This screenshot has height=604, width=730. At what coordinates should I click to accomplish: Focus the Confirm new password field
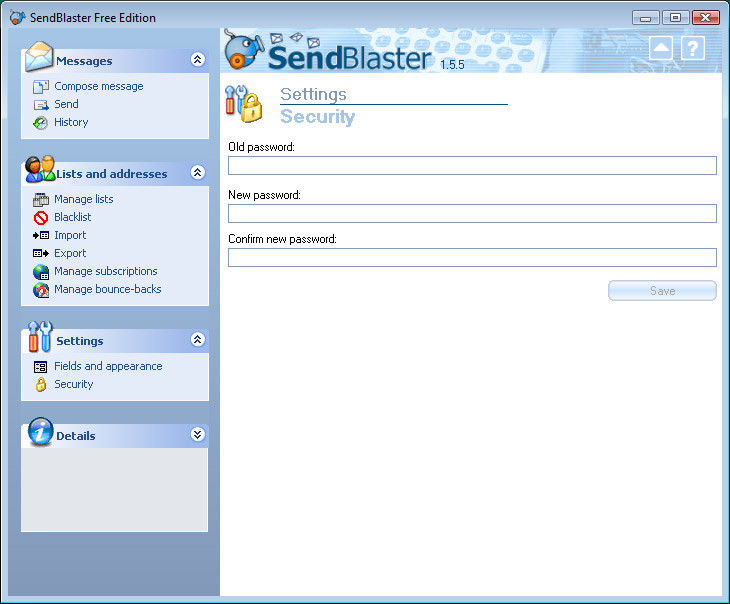click(x=472, y=258)
